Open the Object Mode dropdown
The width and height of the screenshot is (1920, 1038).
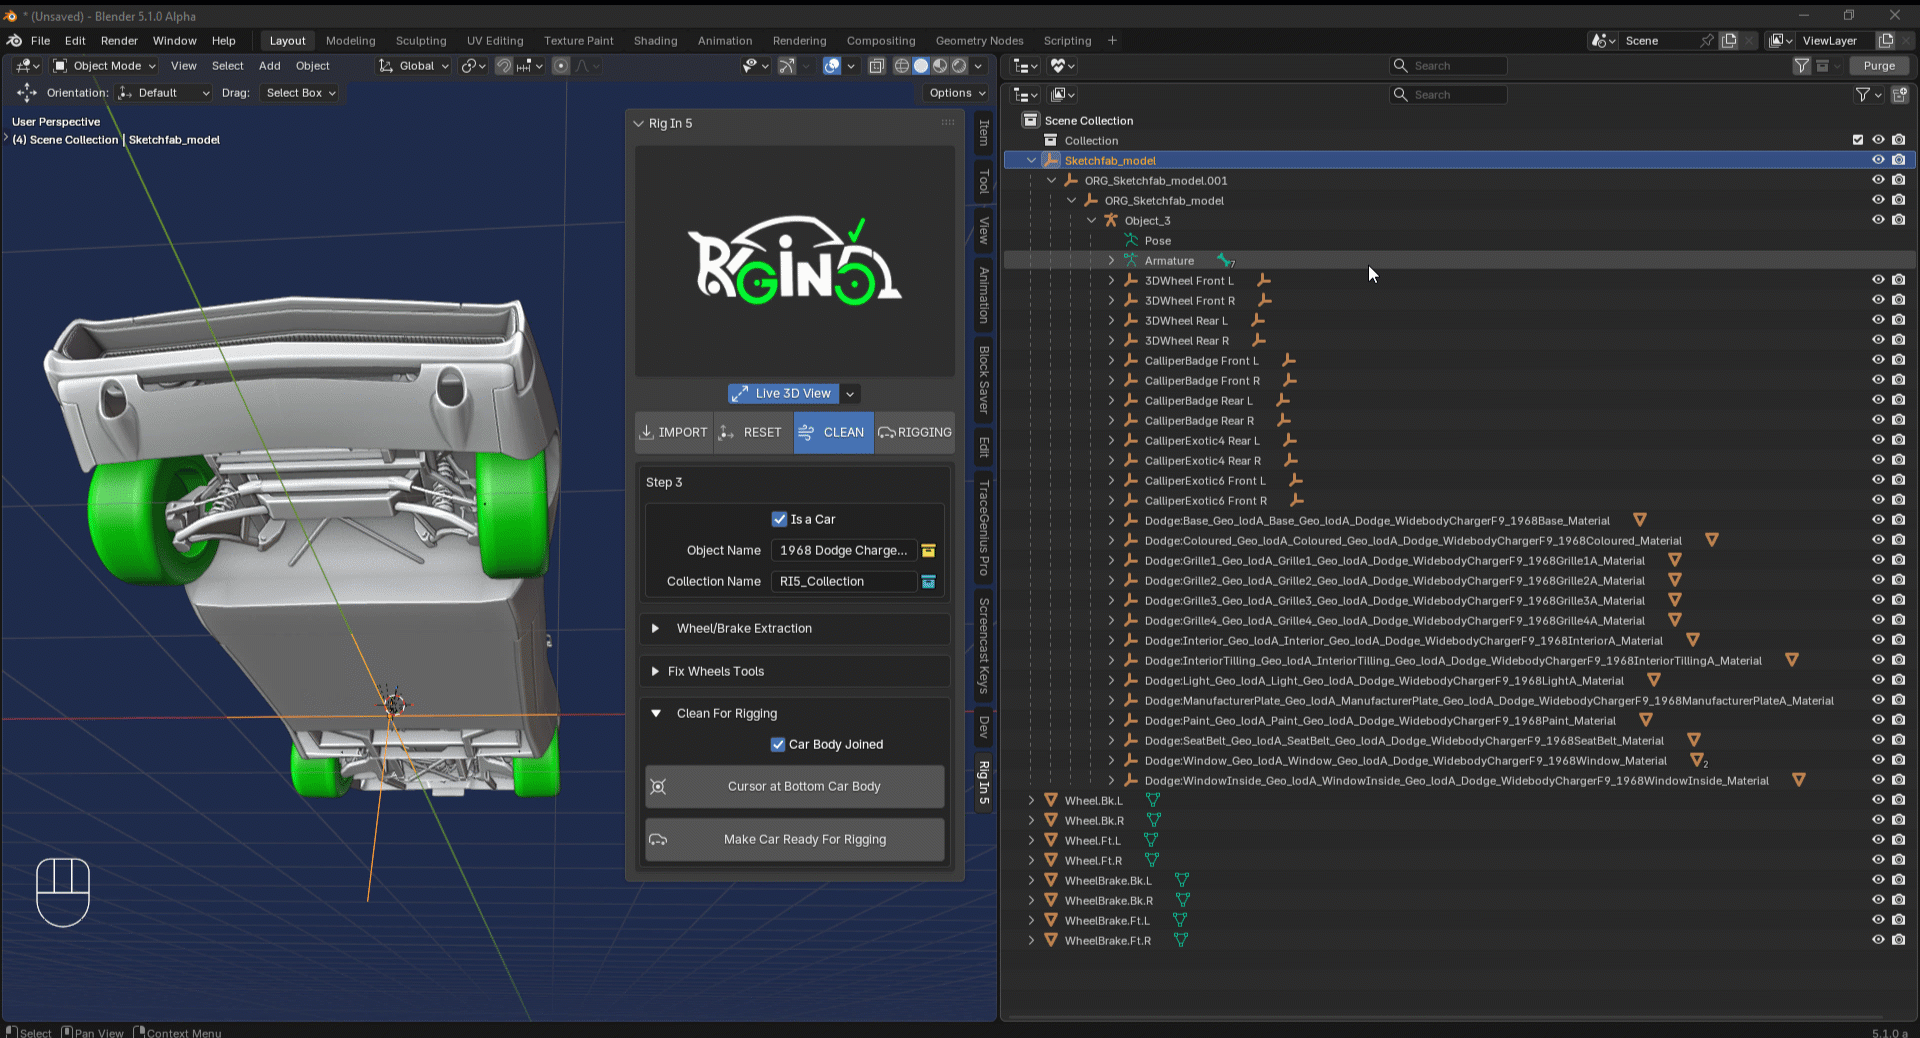(x=105, y=66)
